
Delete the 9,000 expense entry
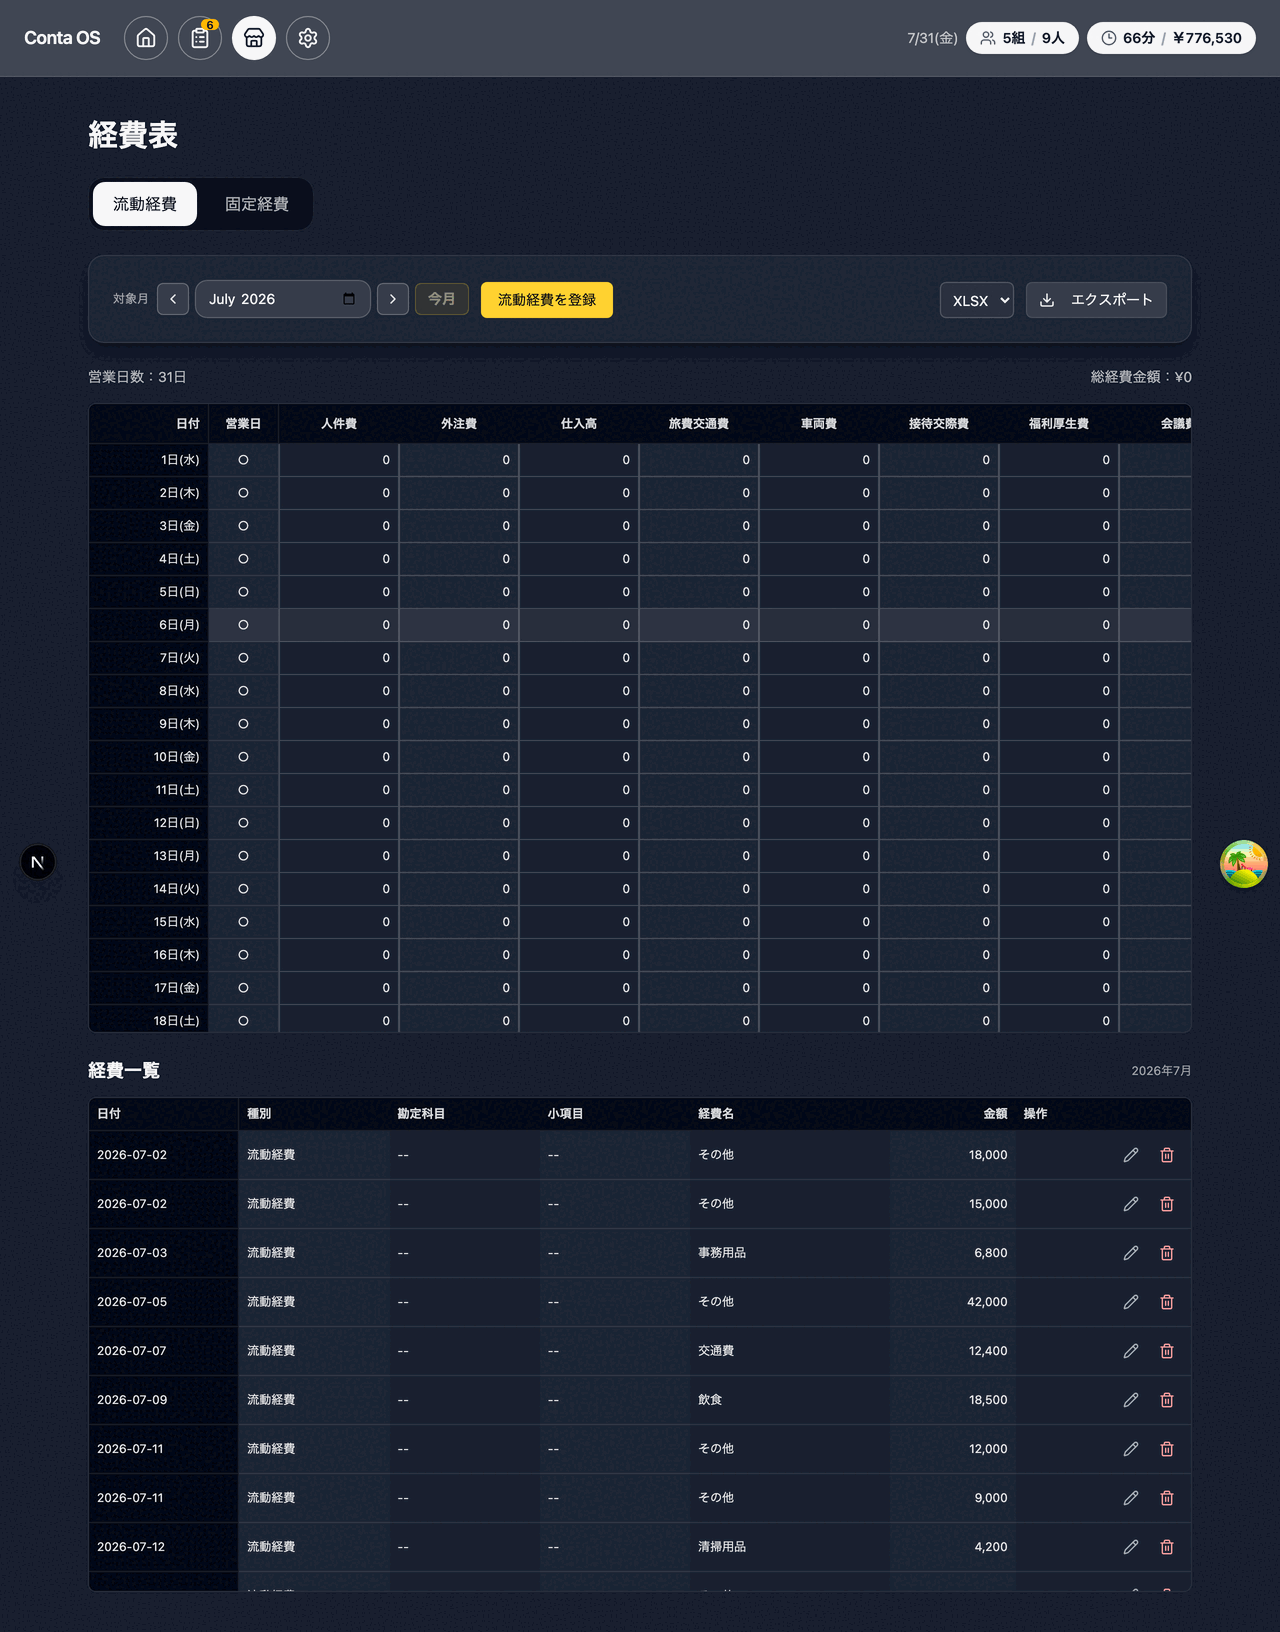coord(1167,1498)
